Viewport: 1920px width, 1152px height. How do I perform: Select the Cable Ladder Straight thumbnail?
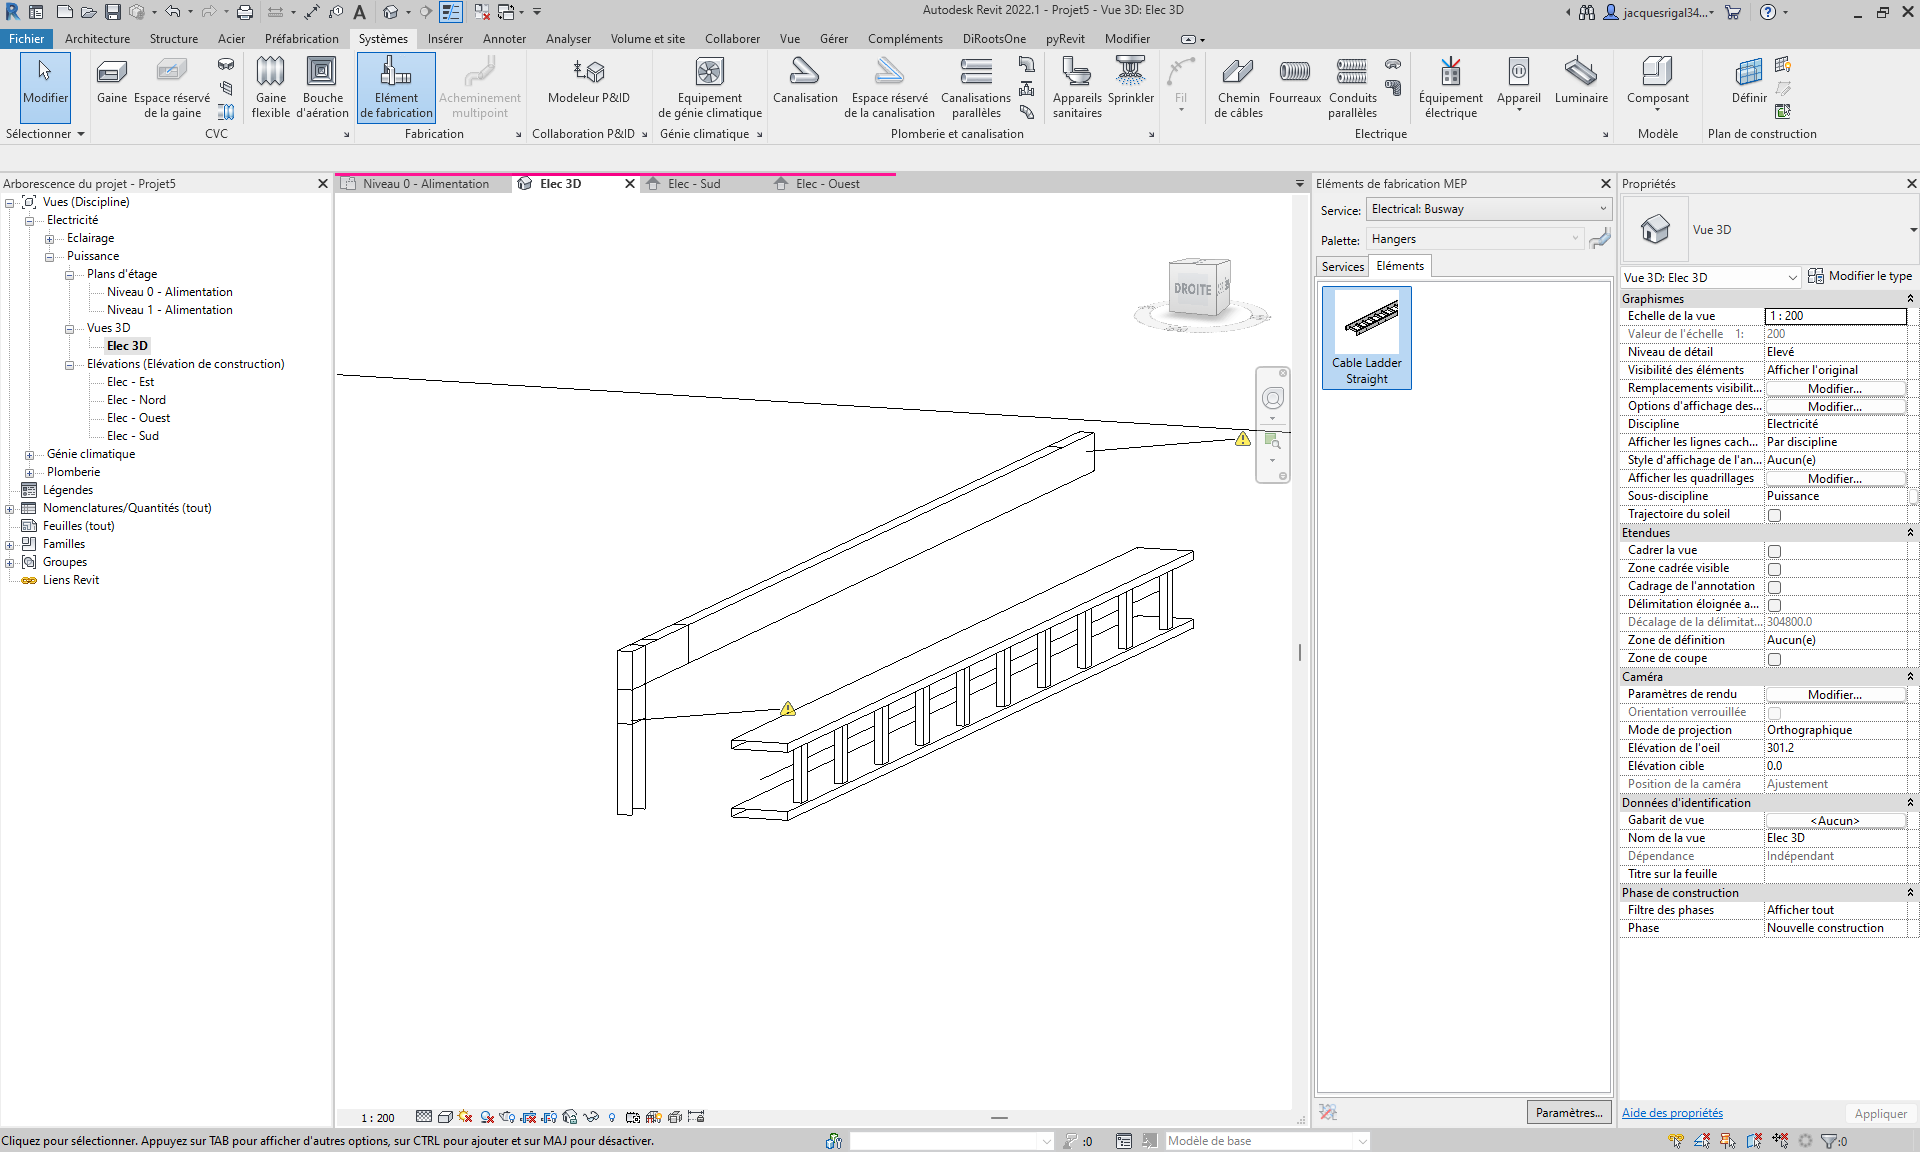pyautogui.click(x=1366, y=337)
